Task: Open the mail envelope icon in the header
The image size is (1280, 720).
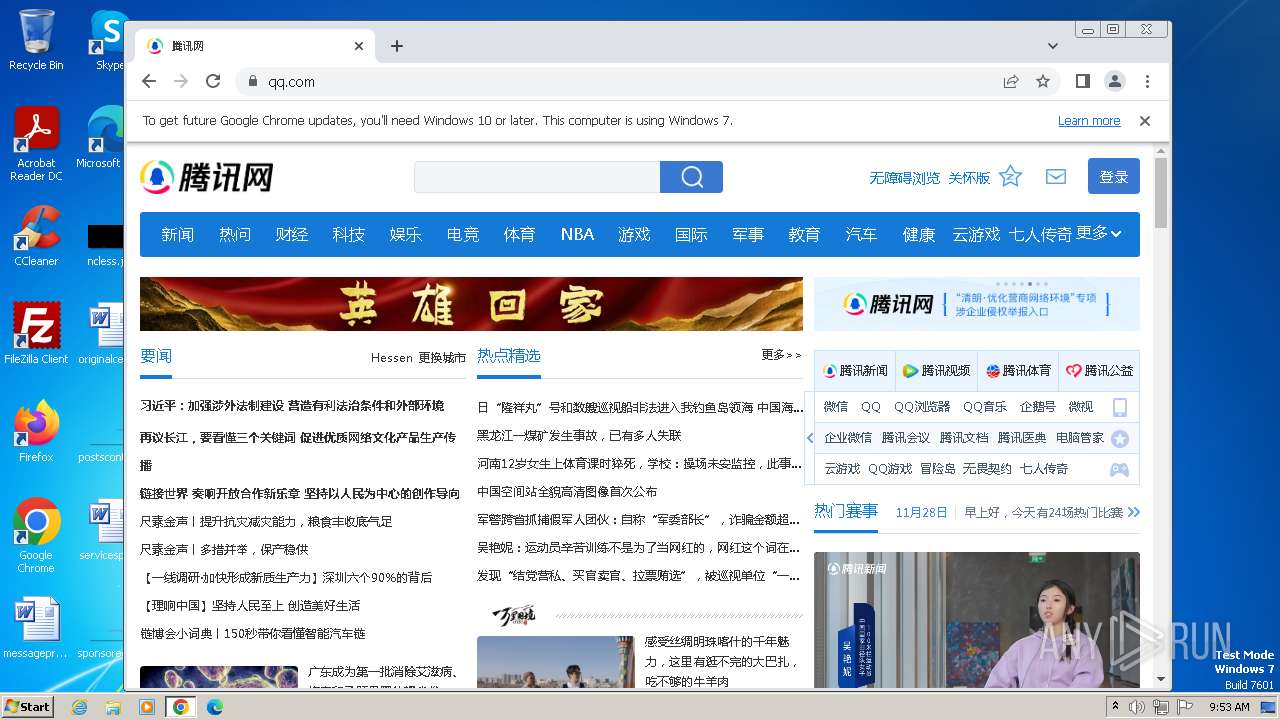Action: click(1056, 177)
